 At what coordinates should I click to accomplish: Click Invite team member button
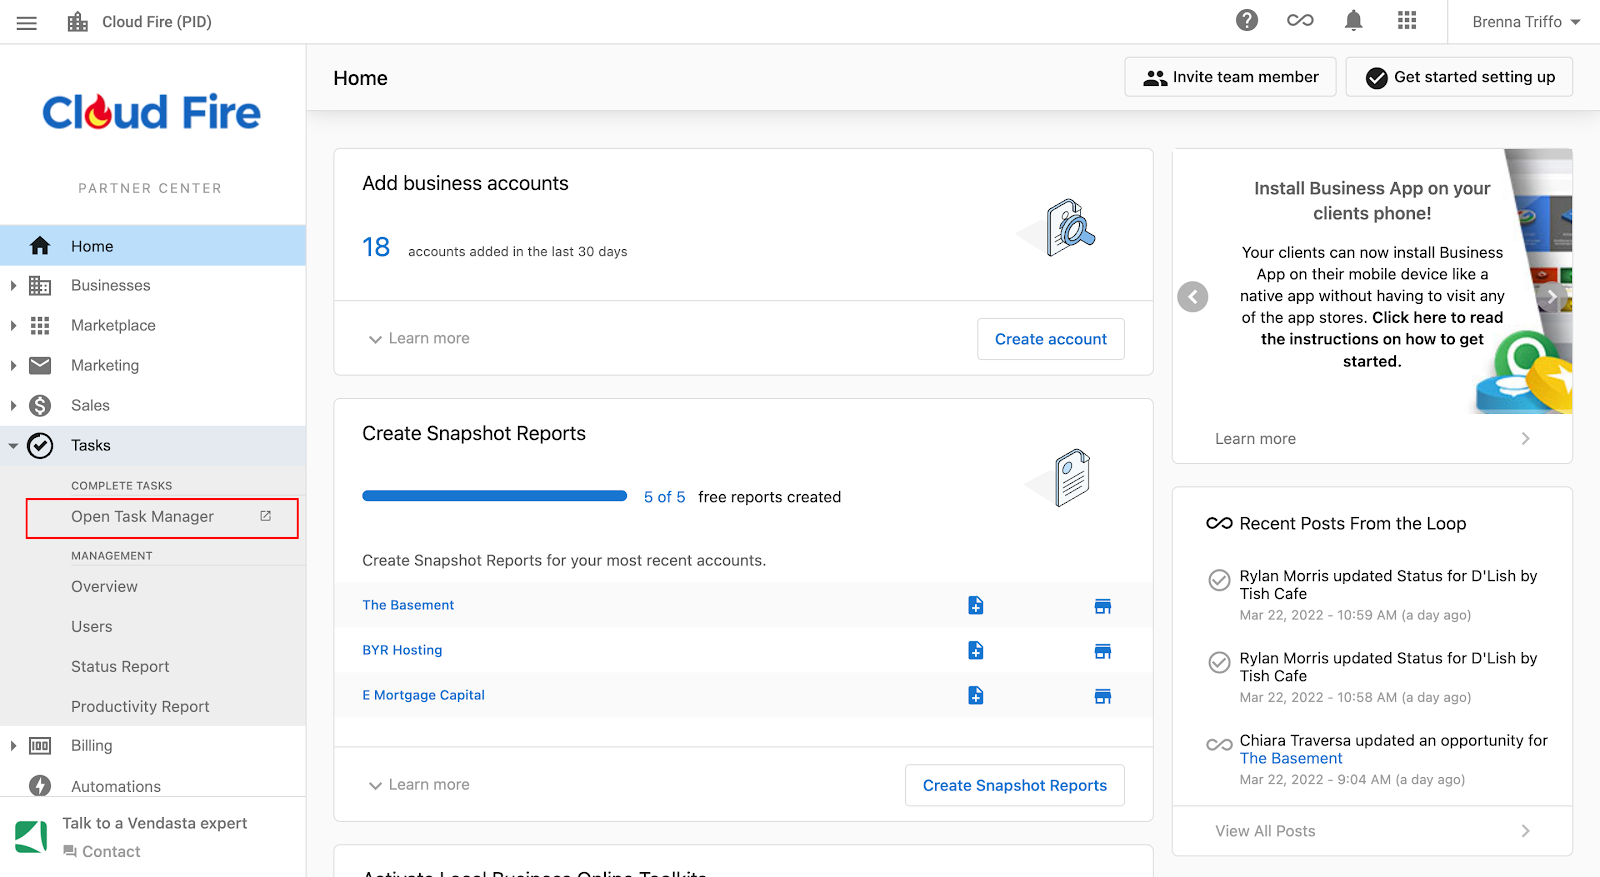click(1230, 77)
